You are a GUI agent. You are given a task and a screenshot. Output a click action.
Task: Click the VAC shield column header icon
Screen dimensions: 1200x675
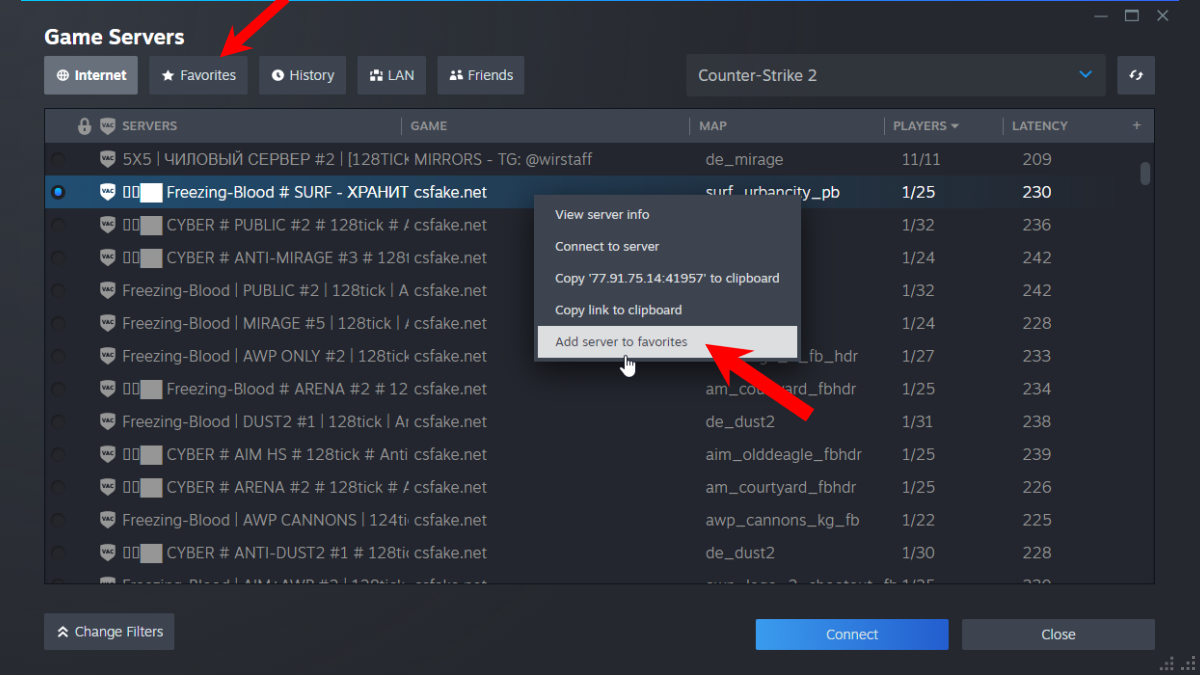(108, 126)
